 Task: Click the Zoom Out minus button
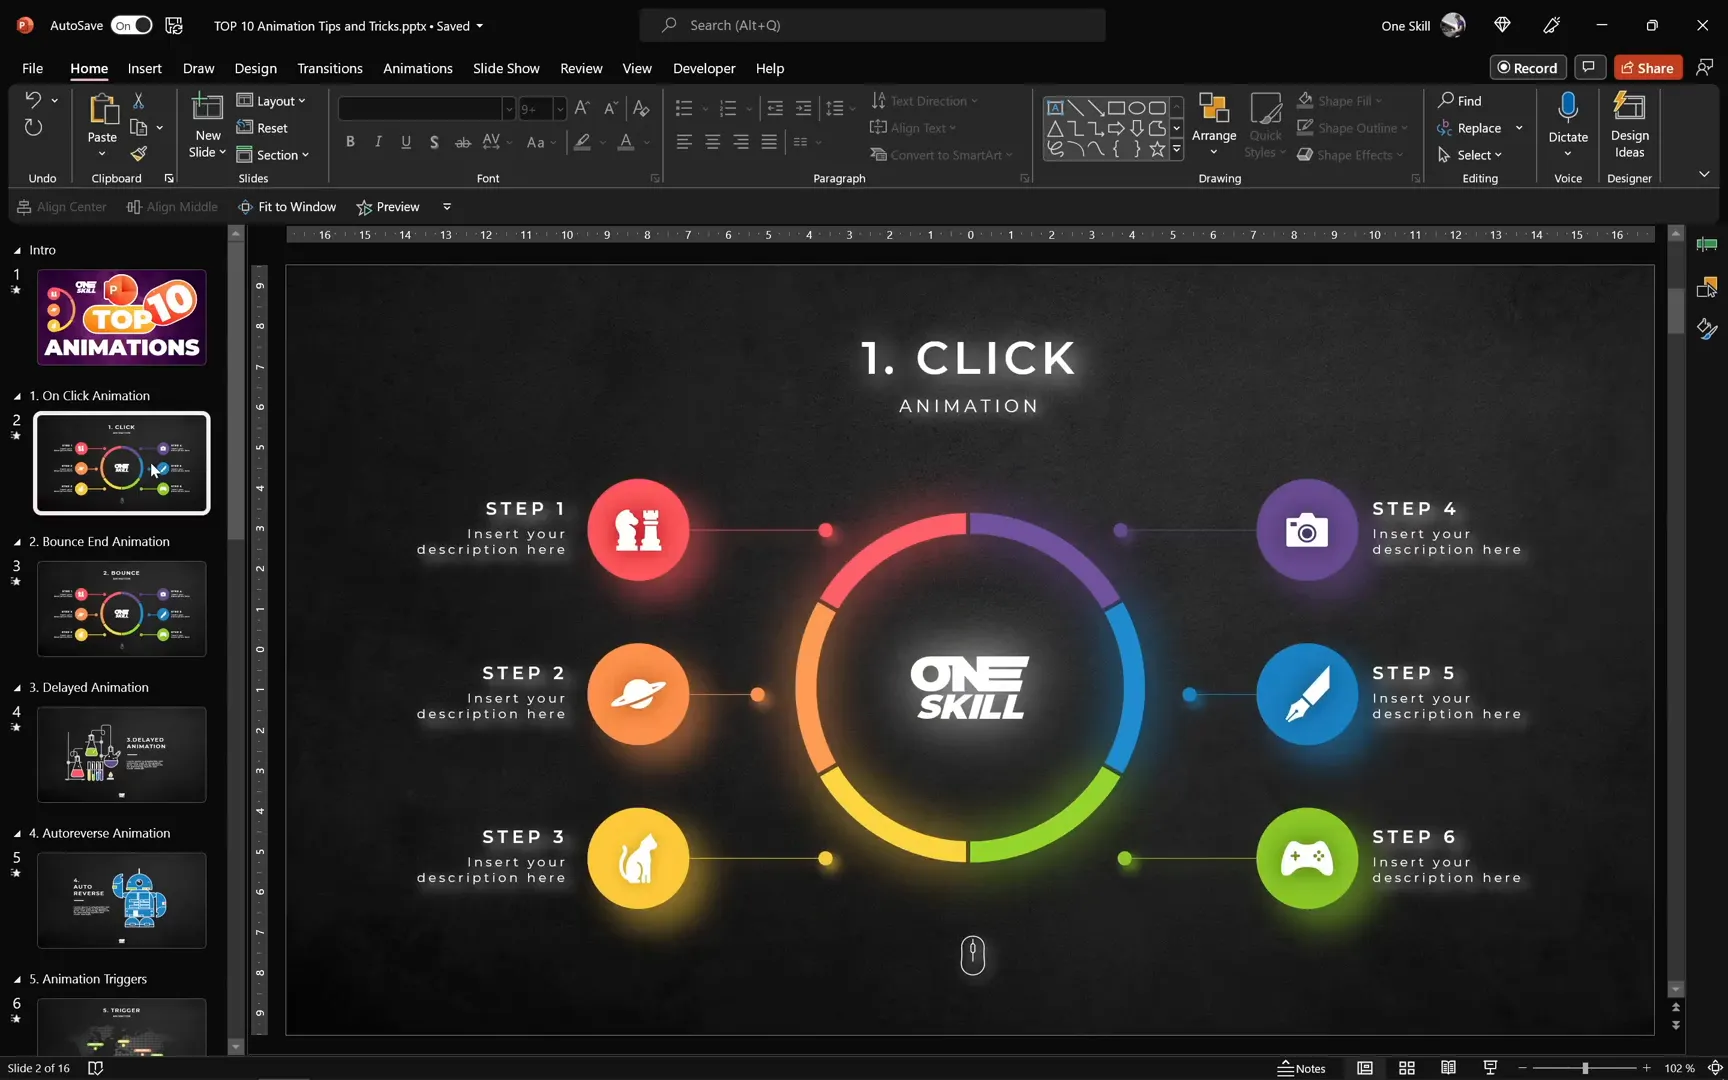pos(1522,1068)
